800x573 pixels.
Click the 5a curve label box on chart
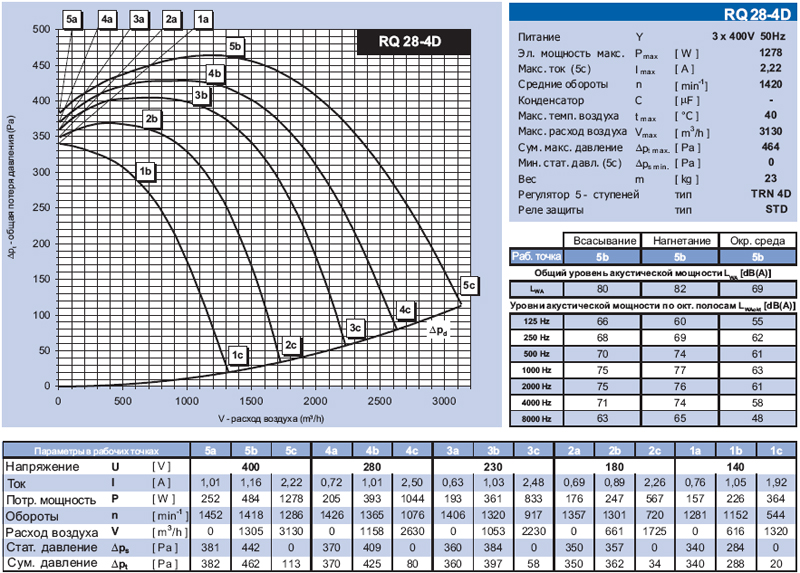pos(72,19)
